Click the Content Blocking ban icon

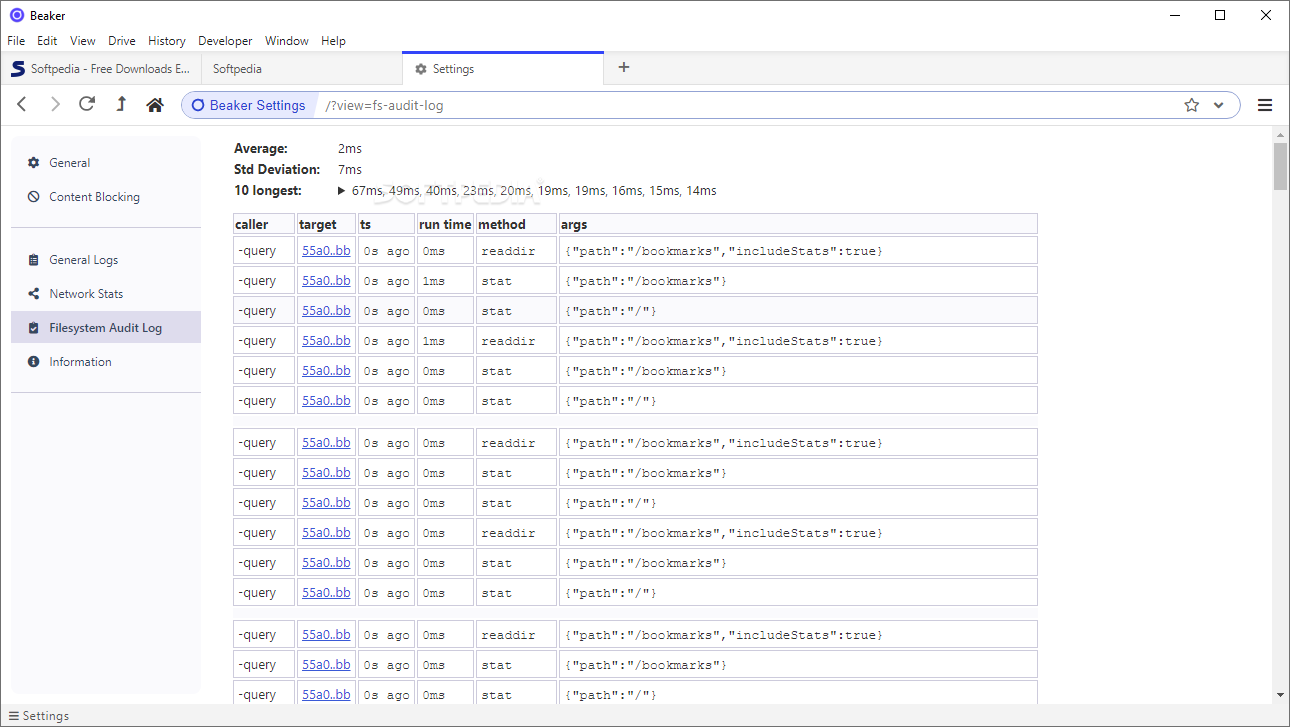pyautogui.click(x=34, y=197)
